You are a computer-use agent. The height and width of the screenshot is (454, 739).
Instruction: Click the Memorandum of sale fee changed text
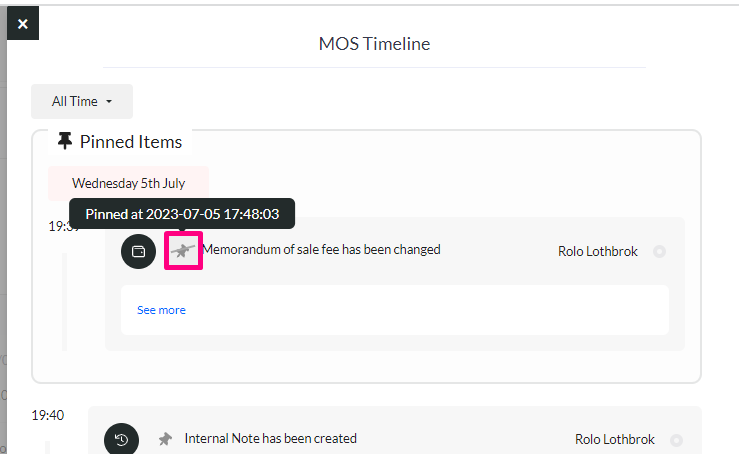tap(321, 249)
